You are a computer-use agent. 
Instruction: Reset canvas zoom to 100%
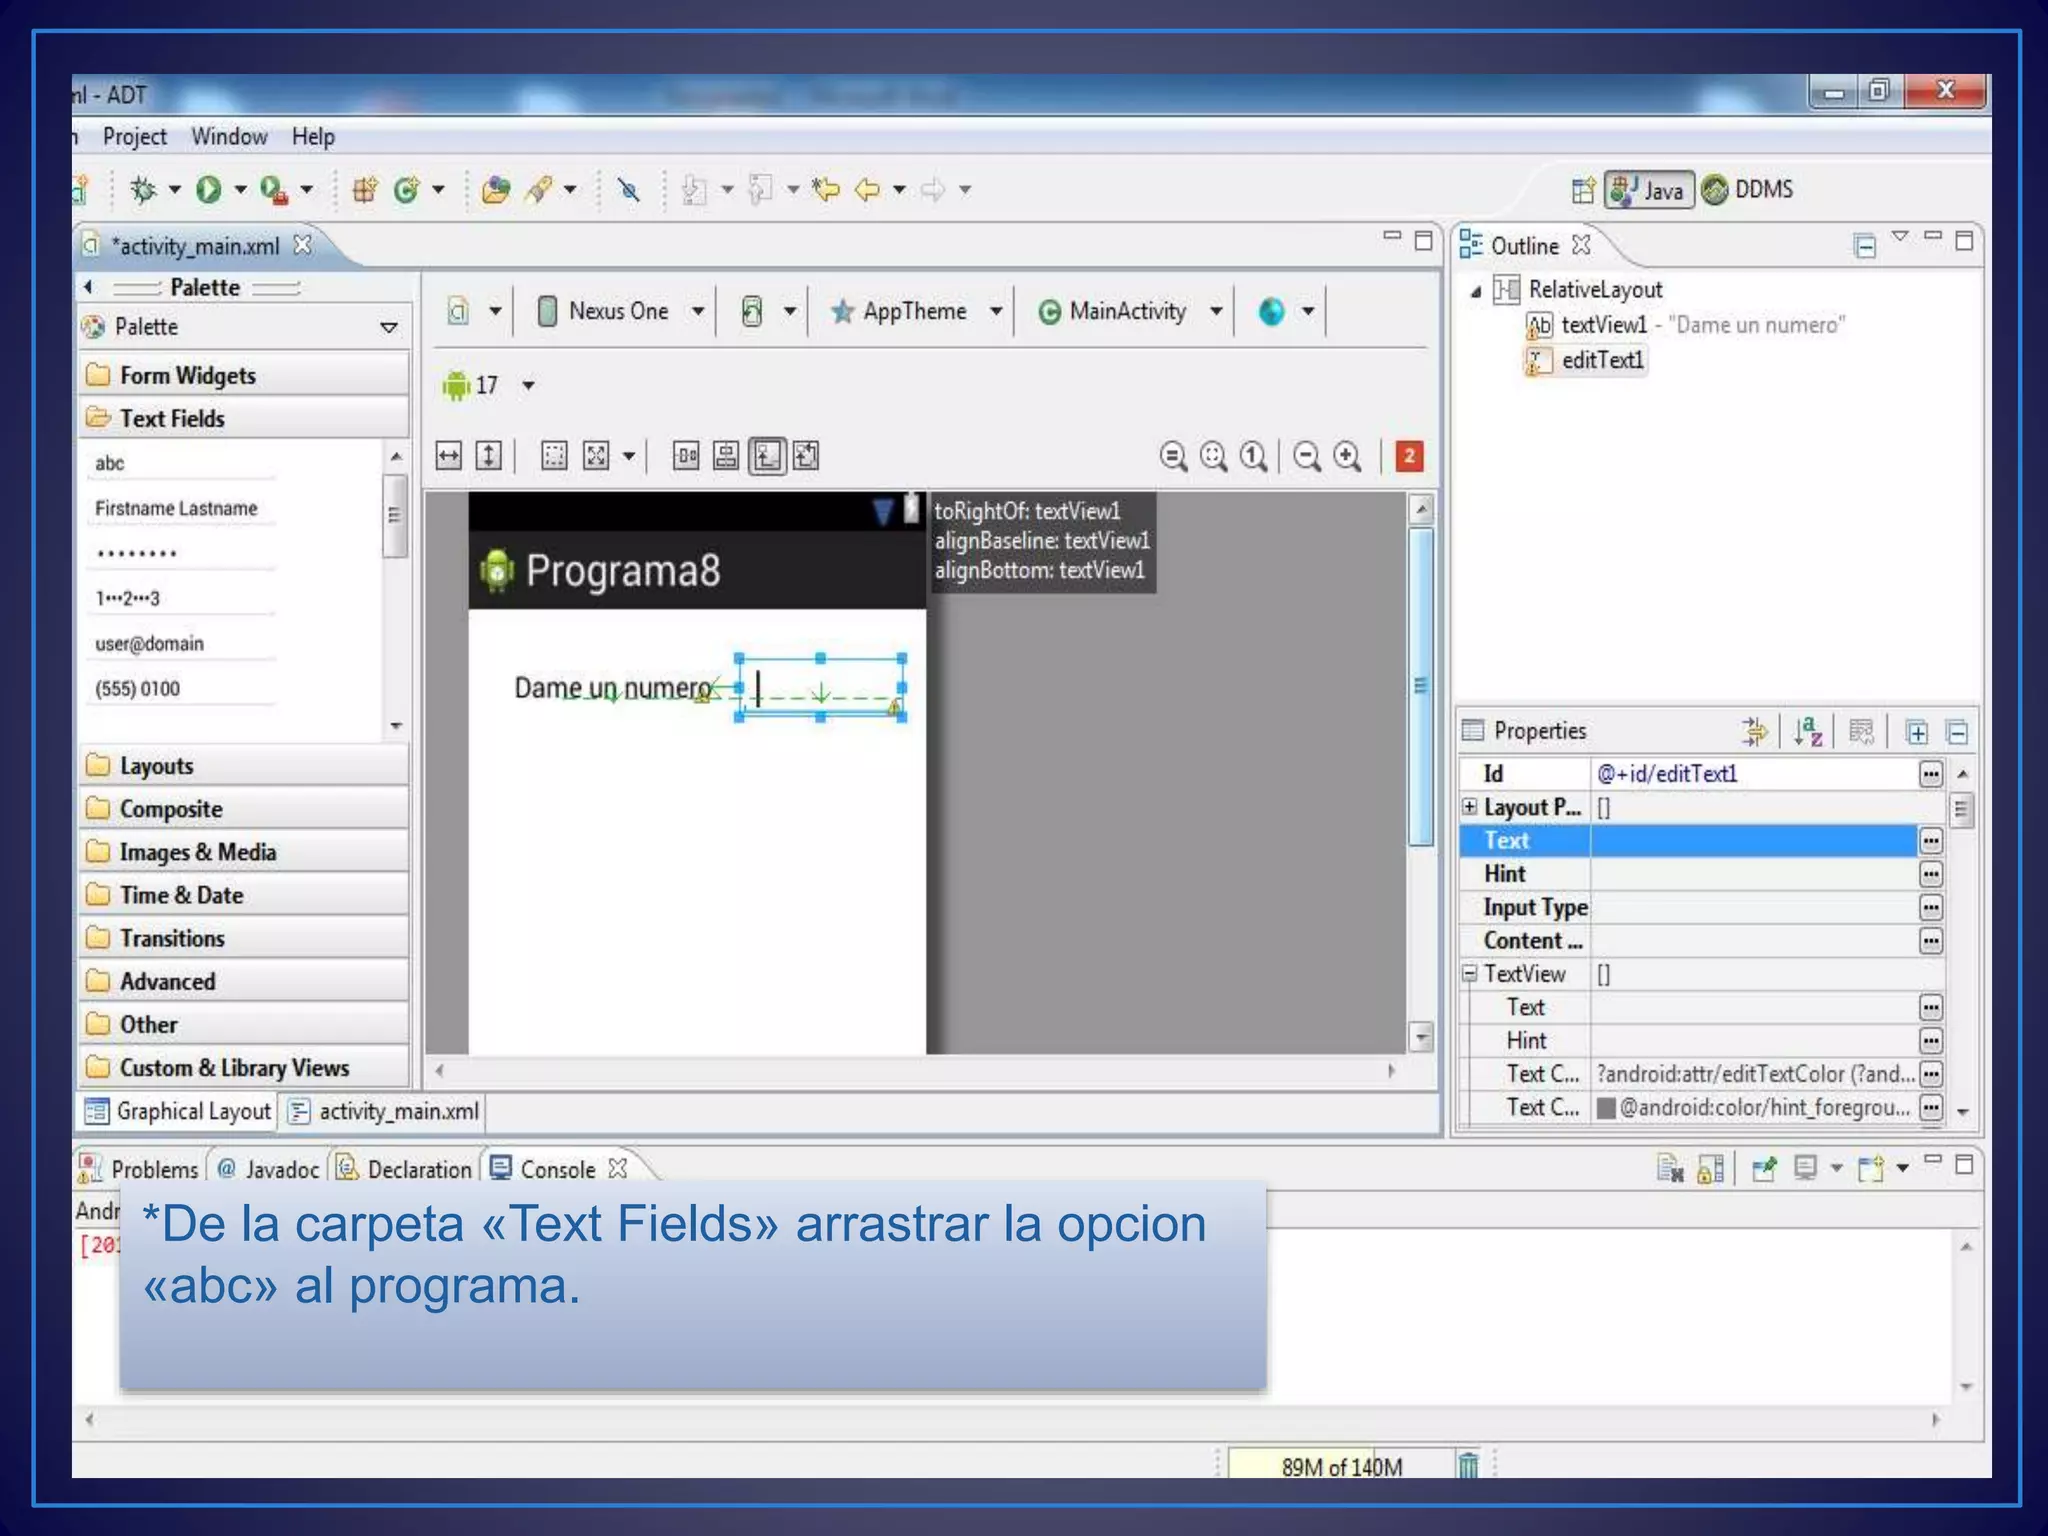1253,456
